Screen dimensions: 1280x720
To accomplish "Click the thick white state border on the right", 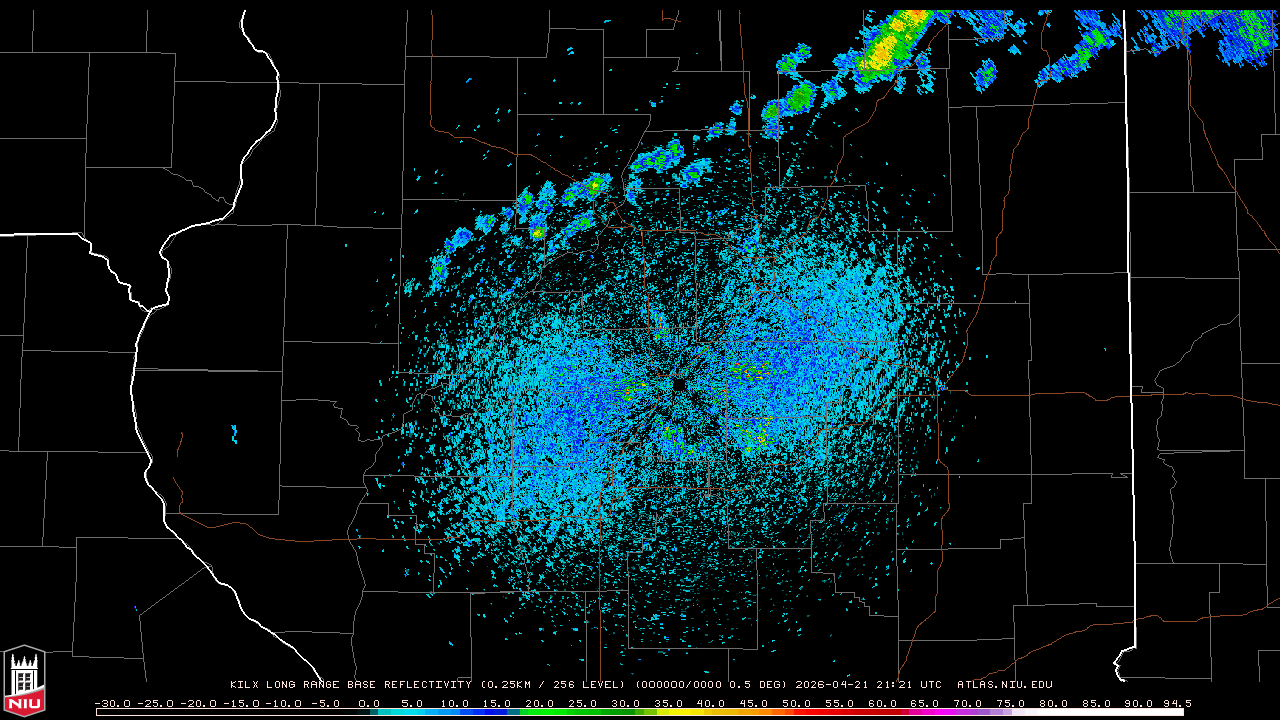I will click(1127, 300).
